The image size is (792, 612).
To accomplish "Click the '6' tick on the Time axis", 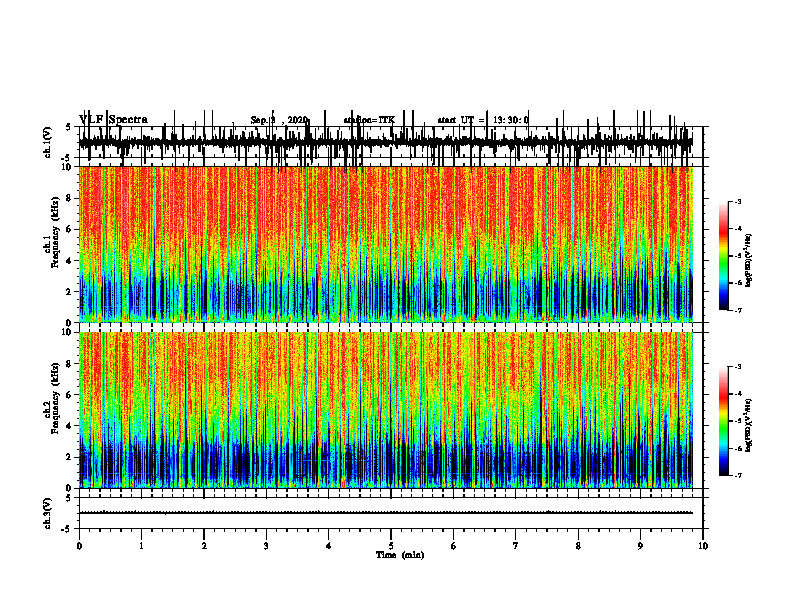I will point(454,546).
